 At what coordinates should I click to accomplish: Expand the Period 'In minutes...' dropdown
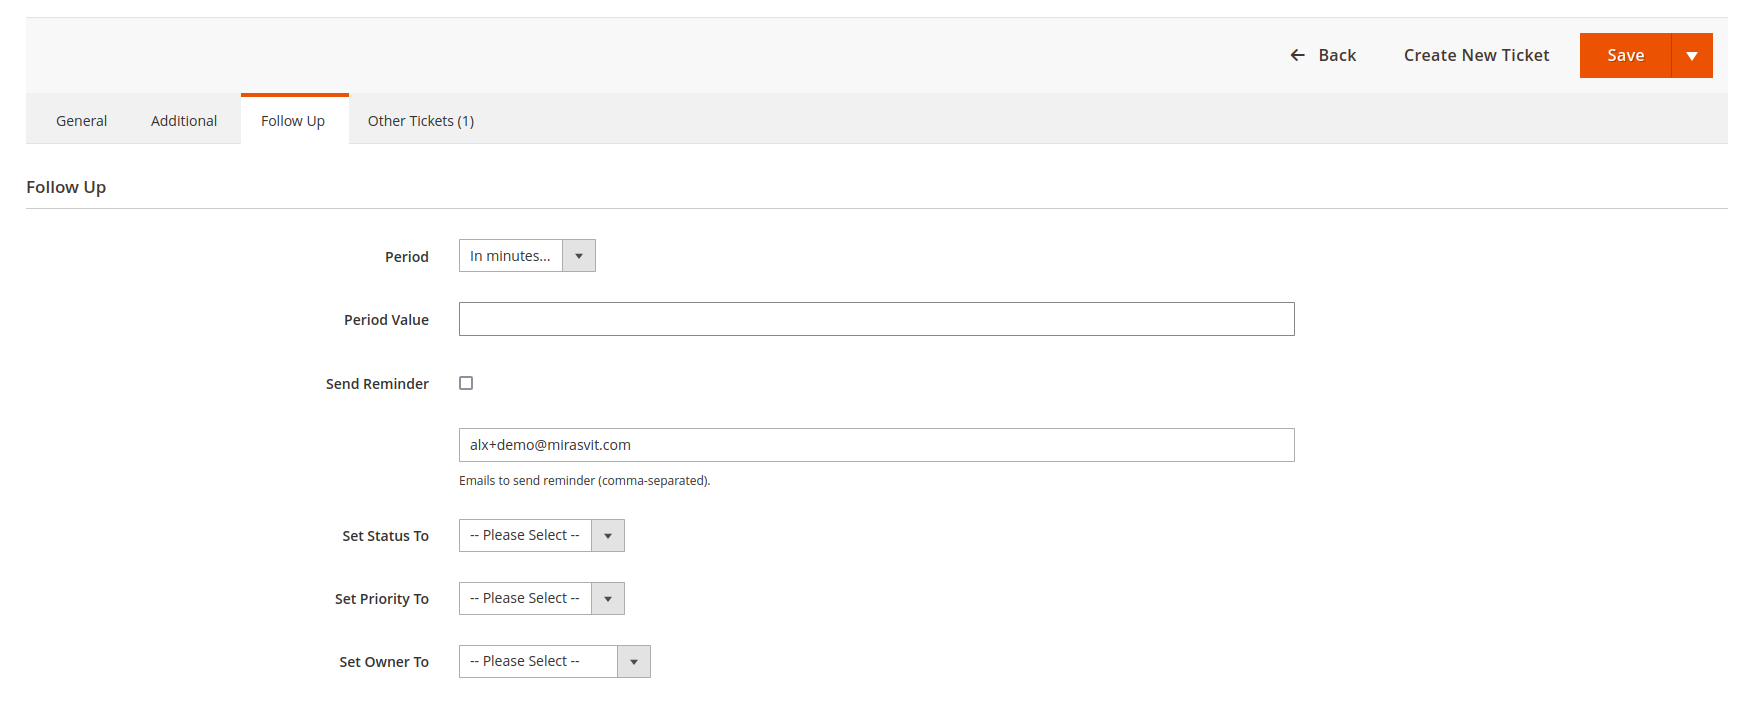527,256
